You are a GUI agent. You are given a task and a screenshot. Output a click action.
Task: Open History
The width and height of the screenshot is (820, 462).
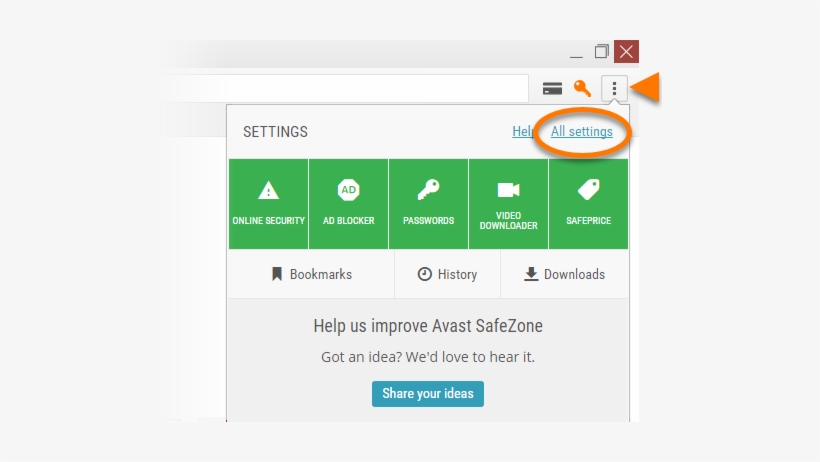[447, 274]
